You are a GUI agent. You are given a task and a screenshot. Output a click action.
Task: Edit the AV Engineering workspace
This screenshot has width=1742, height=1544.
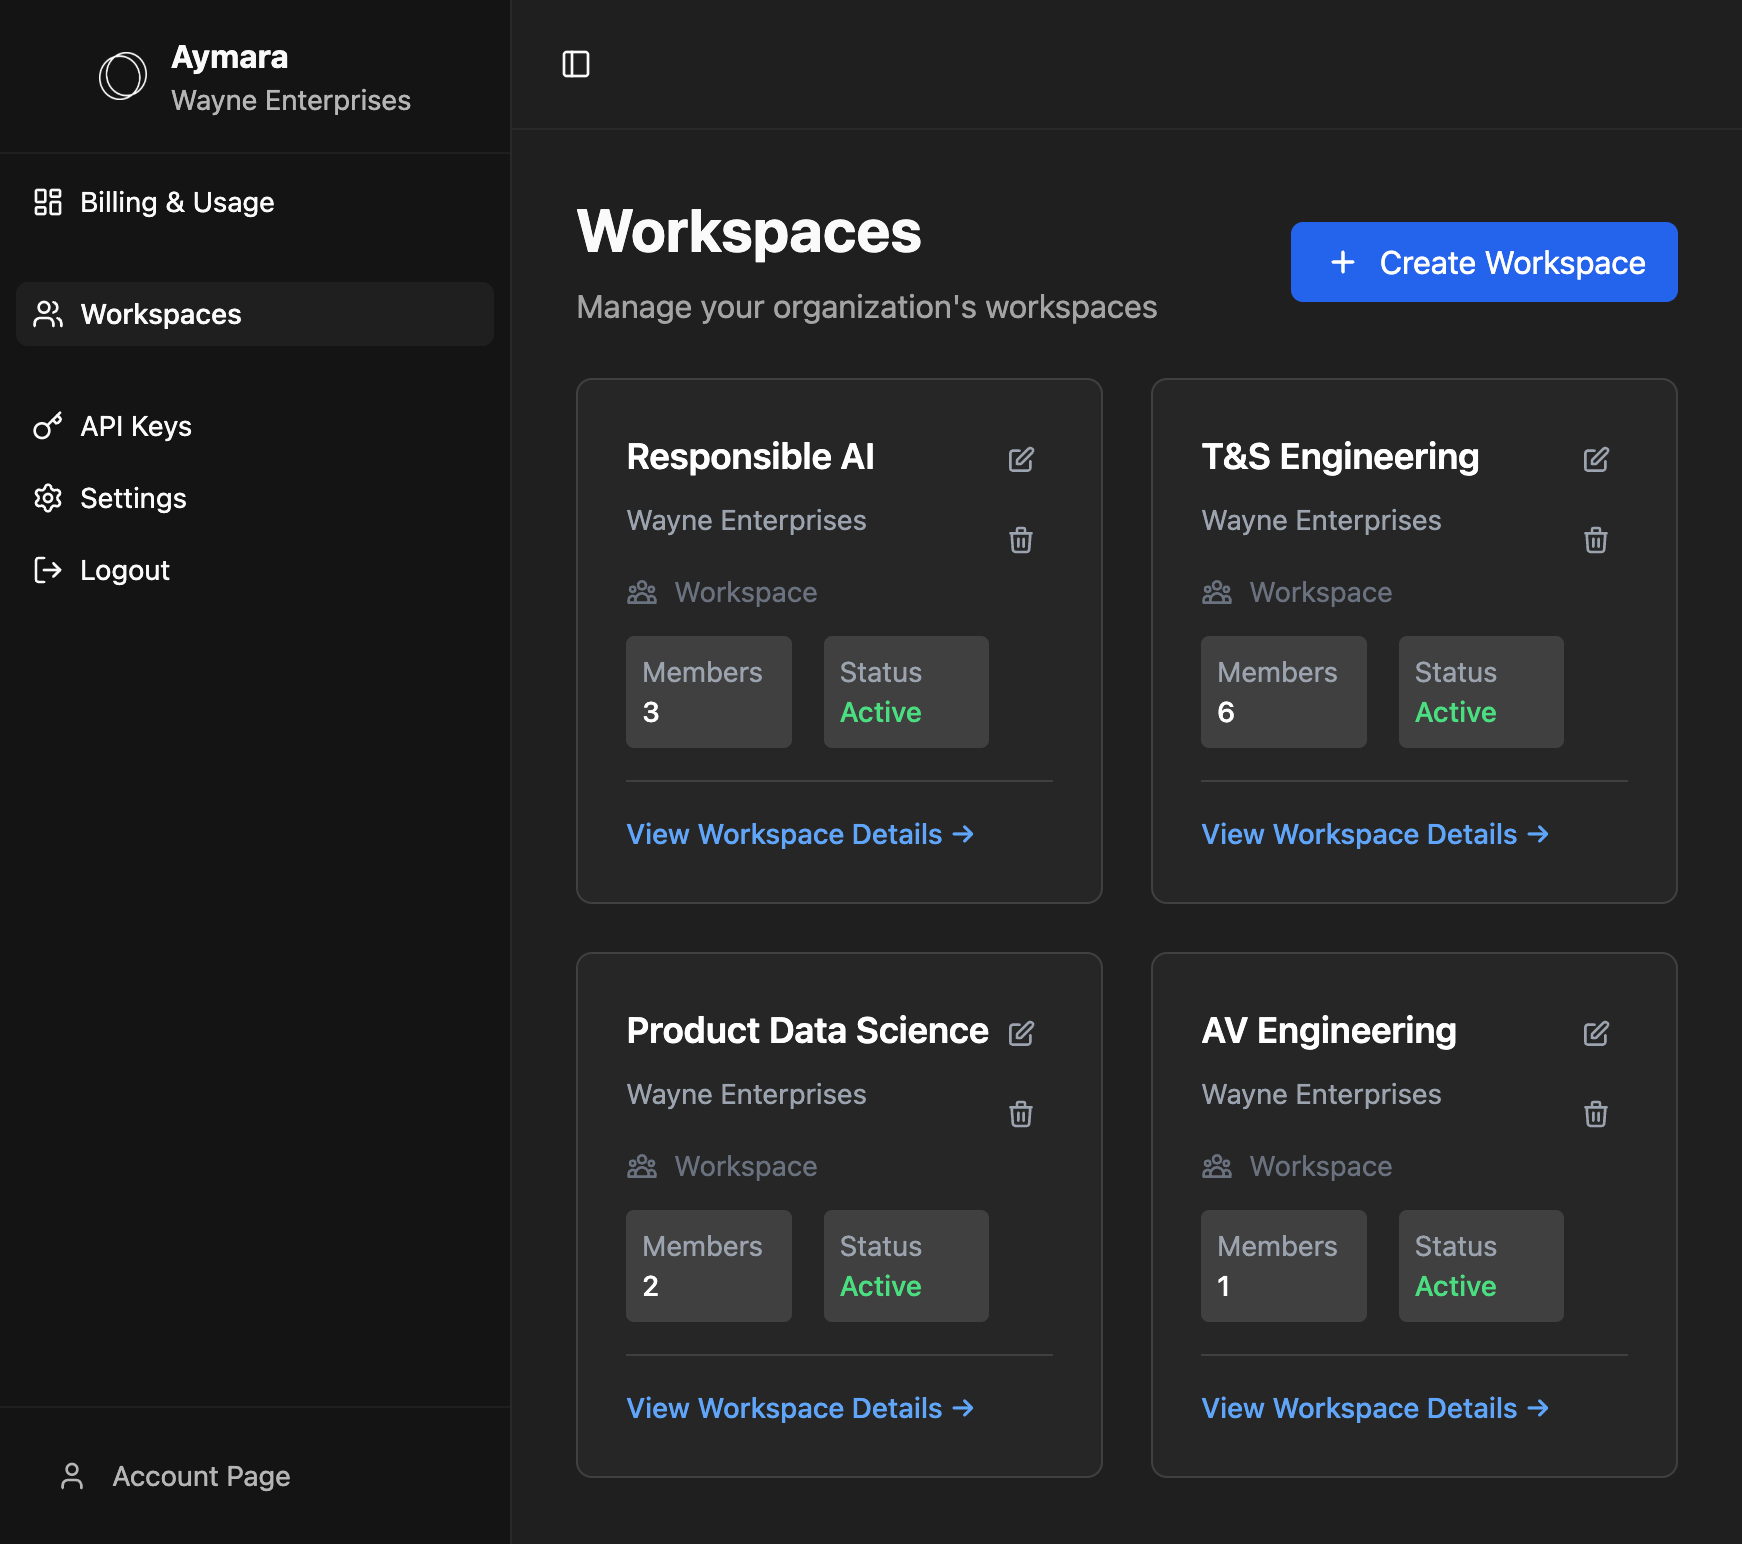click(x=1596, y=1033)
